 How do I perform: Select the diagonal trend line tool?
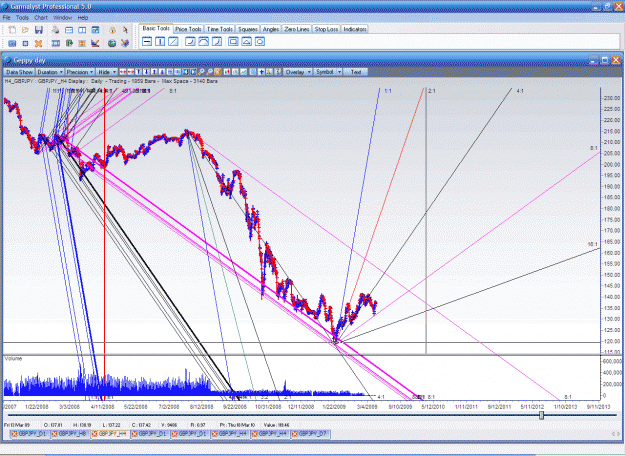pos(173,41)
